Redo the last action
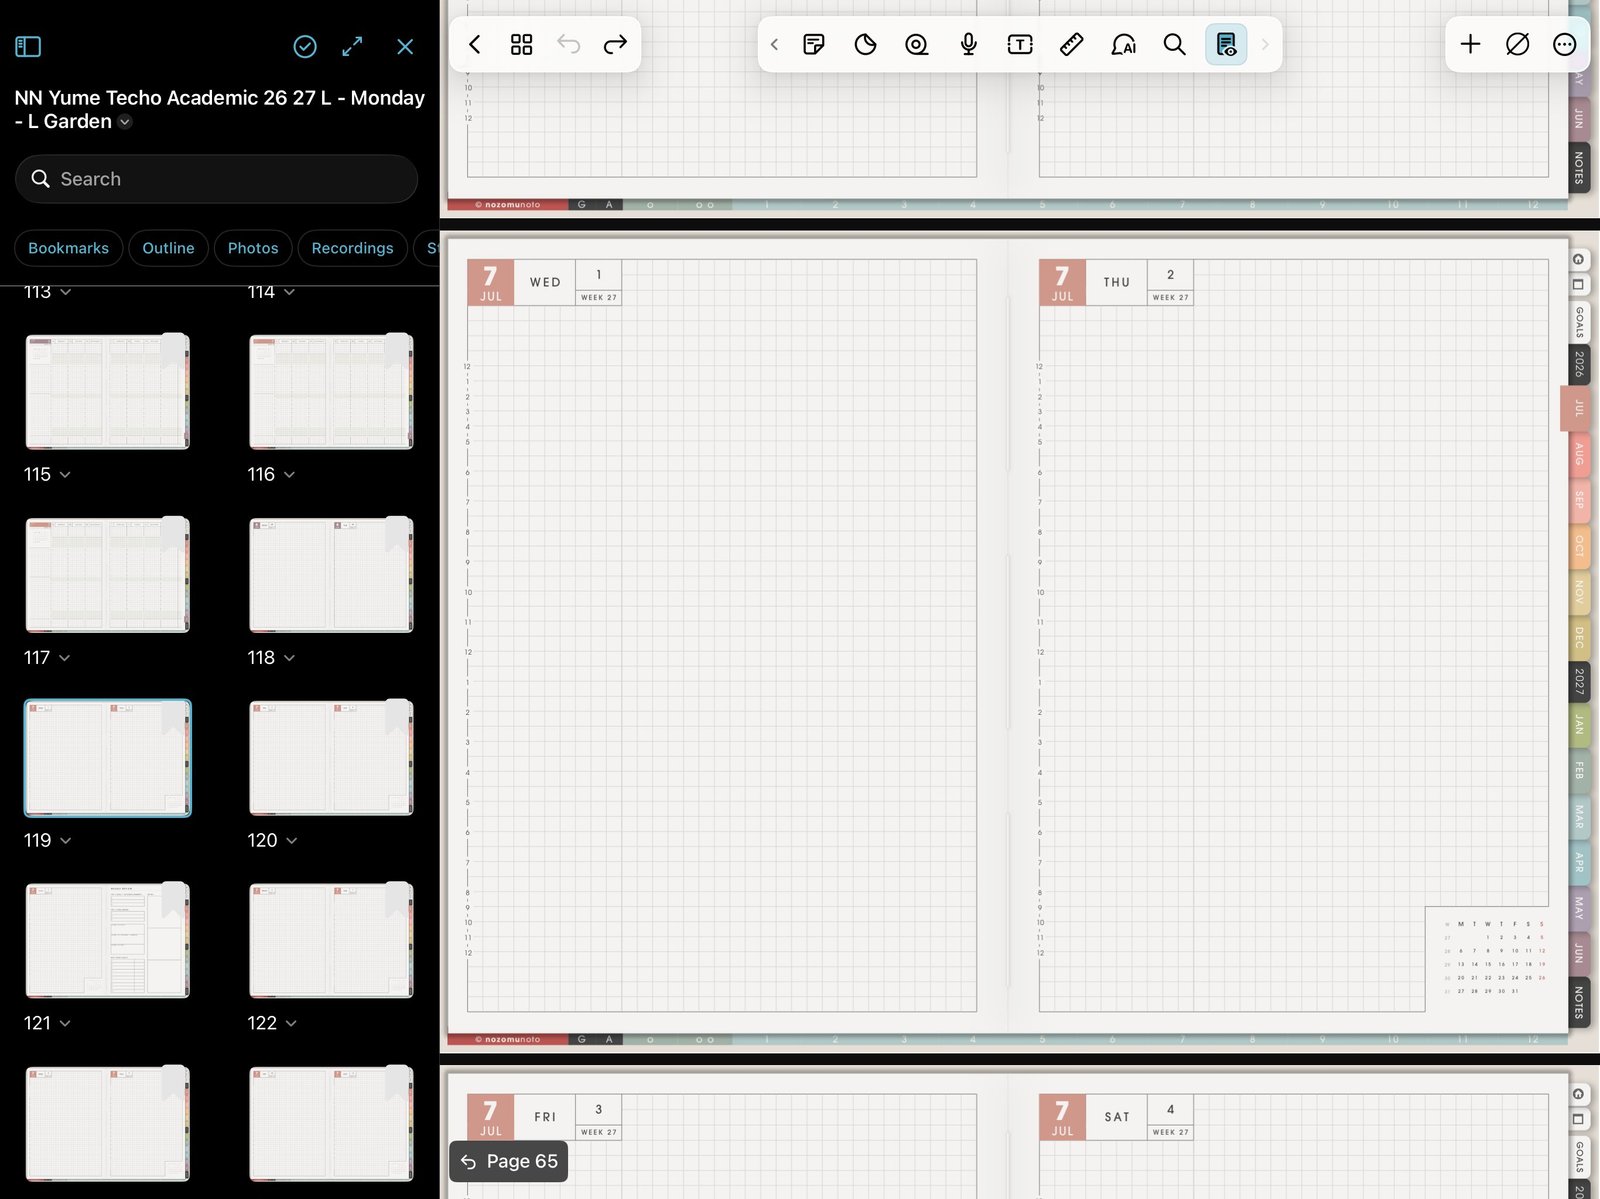This screenshot has height=1199, width=1600. 615,45
